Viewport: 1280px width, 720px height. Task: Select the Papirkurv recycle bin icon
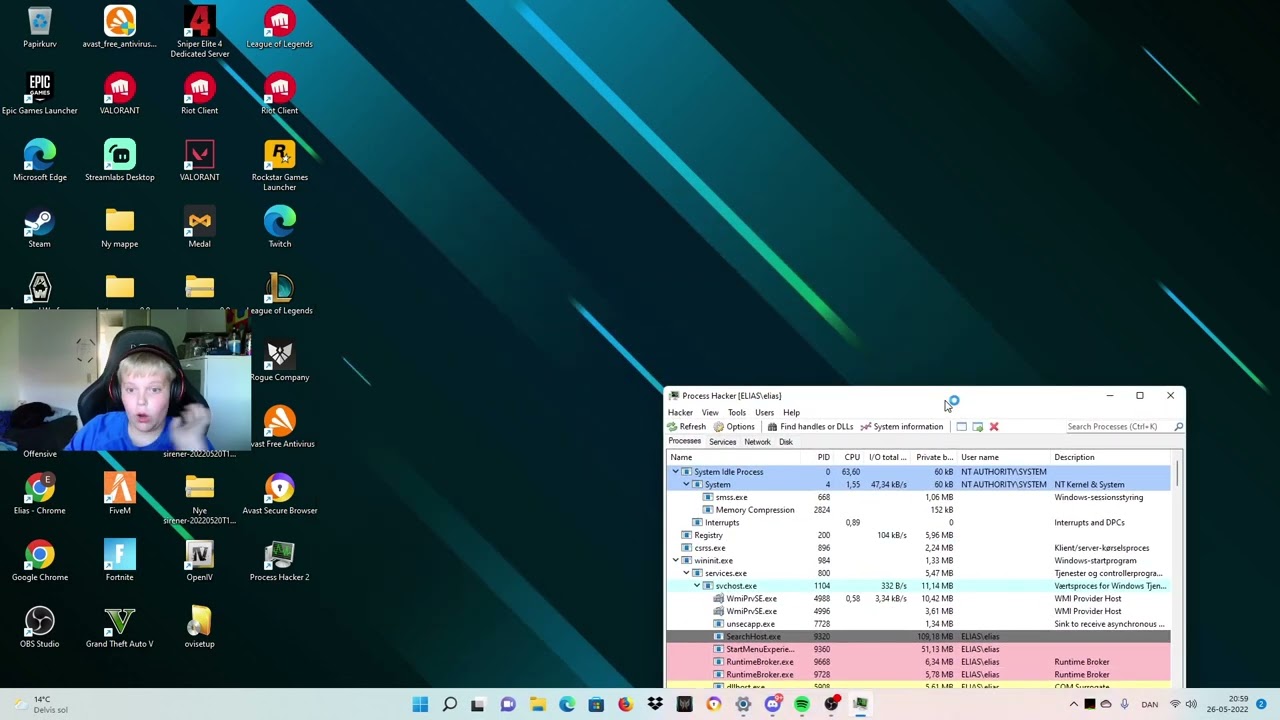click(40, 27)
